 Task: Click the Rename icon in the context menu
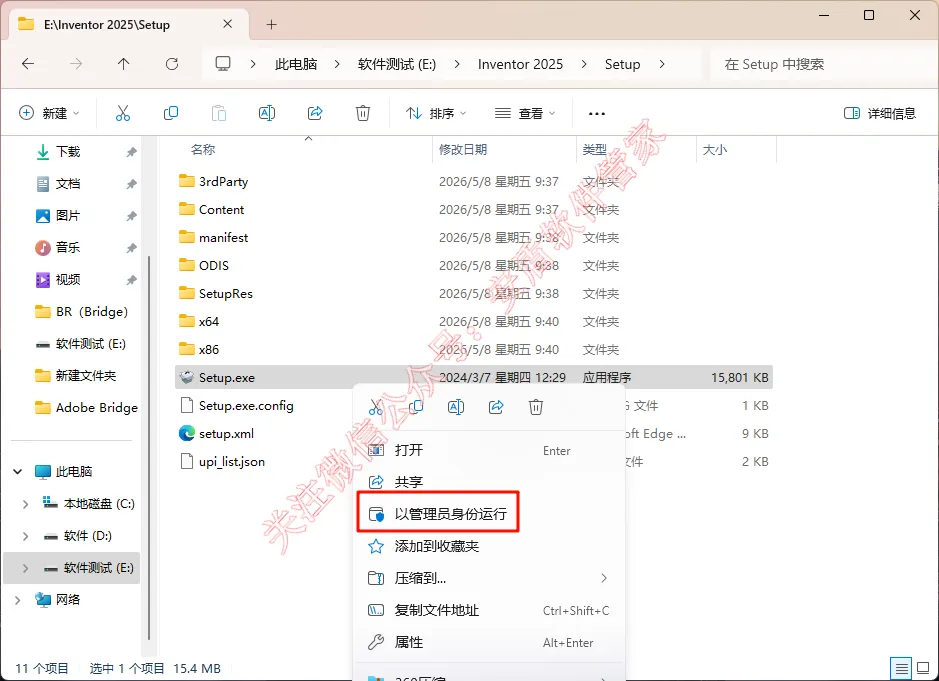(x=456, y=407)
